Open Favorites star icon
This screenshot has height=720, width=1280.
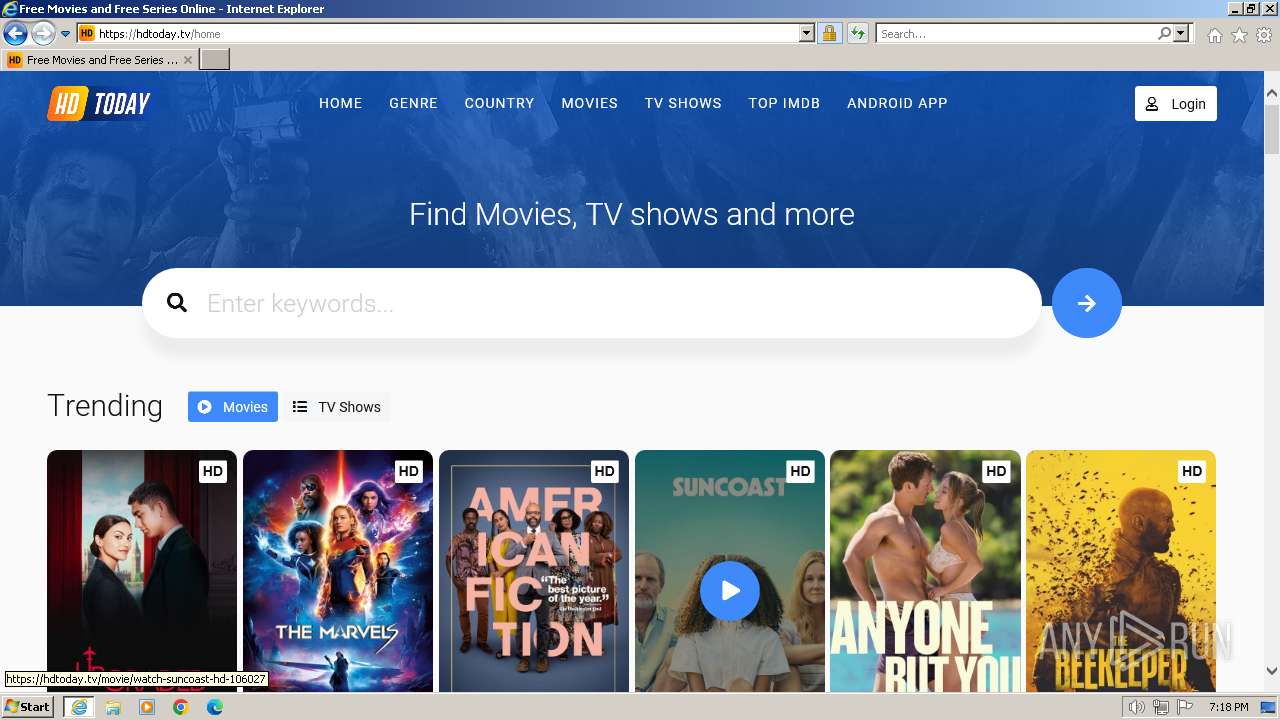point(1239,35)
